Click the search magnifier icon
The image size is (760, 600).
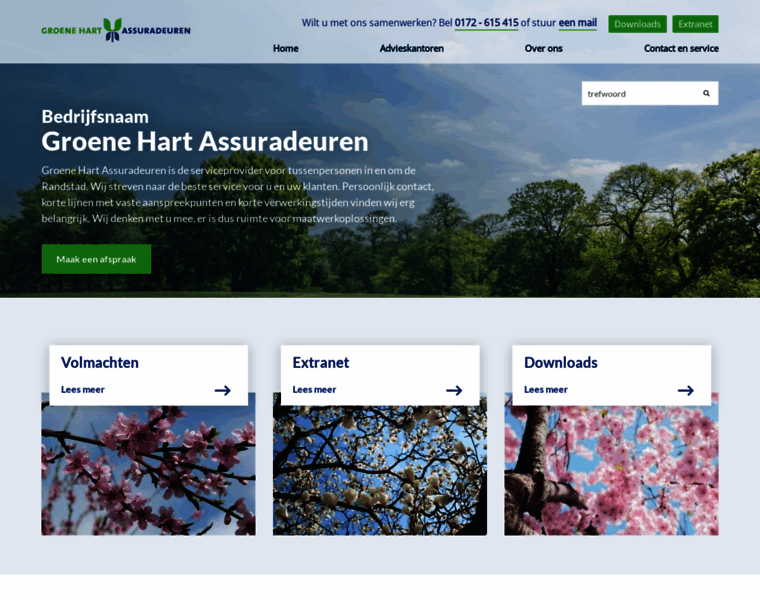coord(706,93)
